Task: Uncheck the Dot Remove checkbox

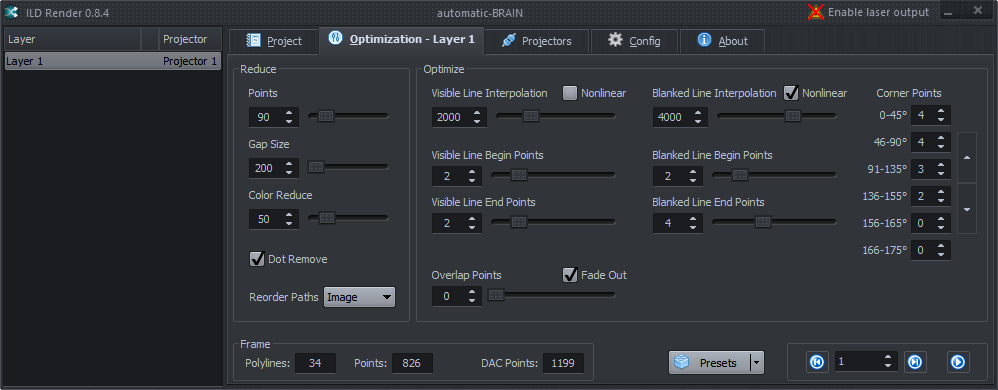Action: coord(257,259)
